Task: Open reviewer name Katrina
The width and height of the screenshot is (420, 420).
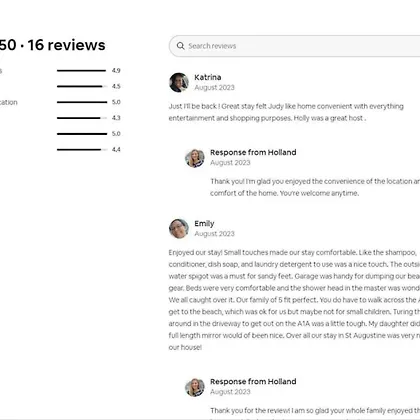Action: 208,77
